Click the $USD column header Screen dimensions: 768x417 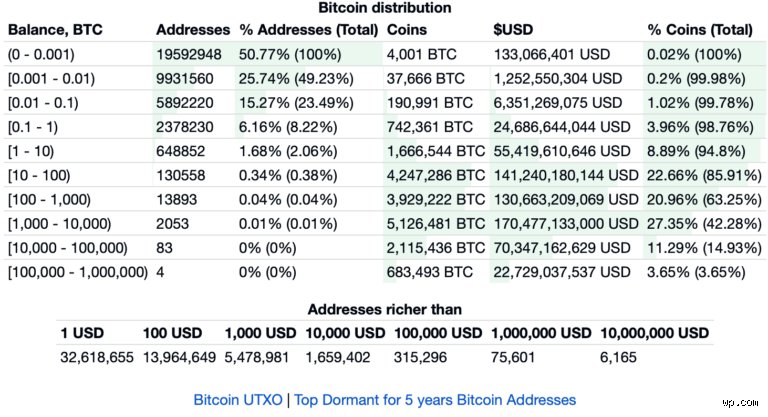pyautogui.click(x=513, y=30)
